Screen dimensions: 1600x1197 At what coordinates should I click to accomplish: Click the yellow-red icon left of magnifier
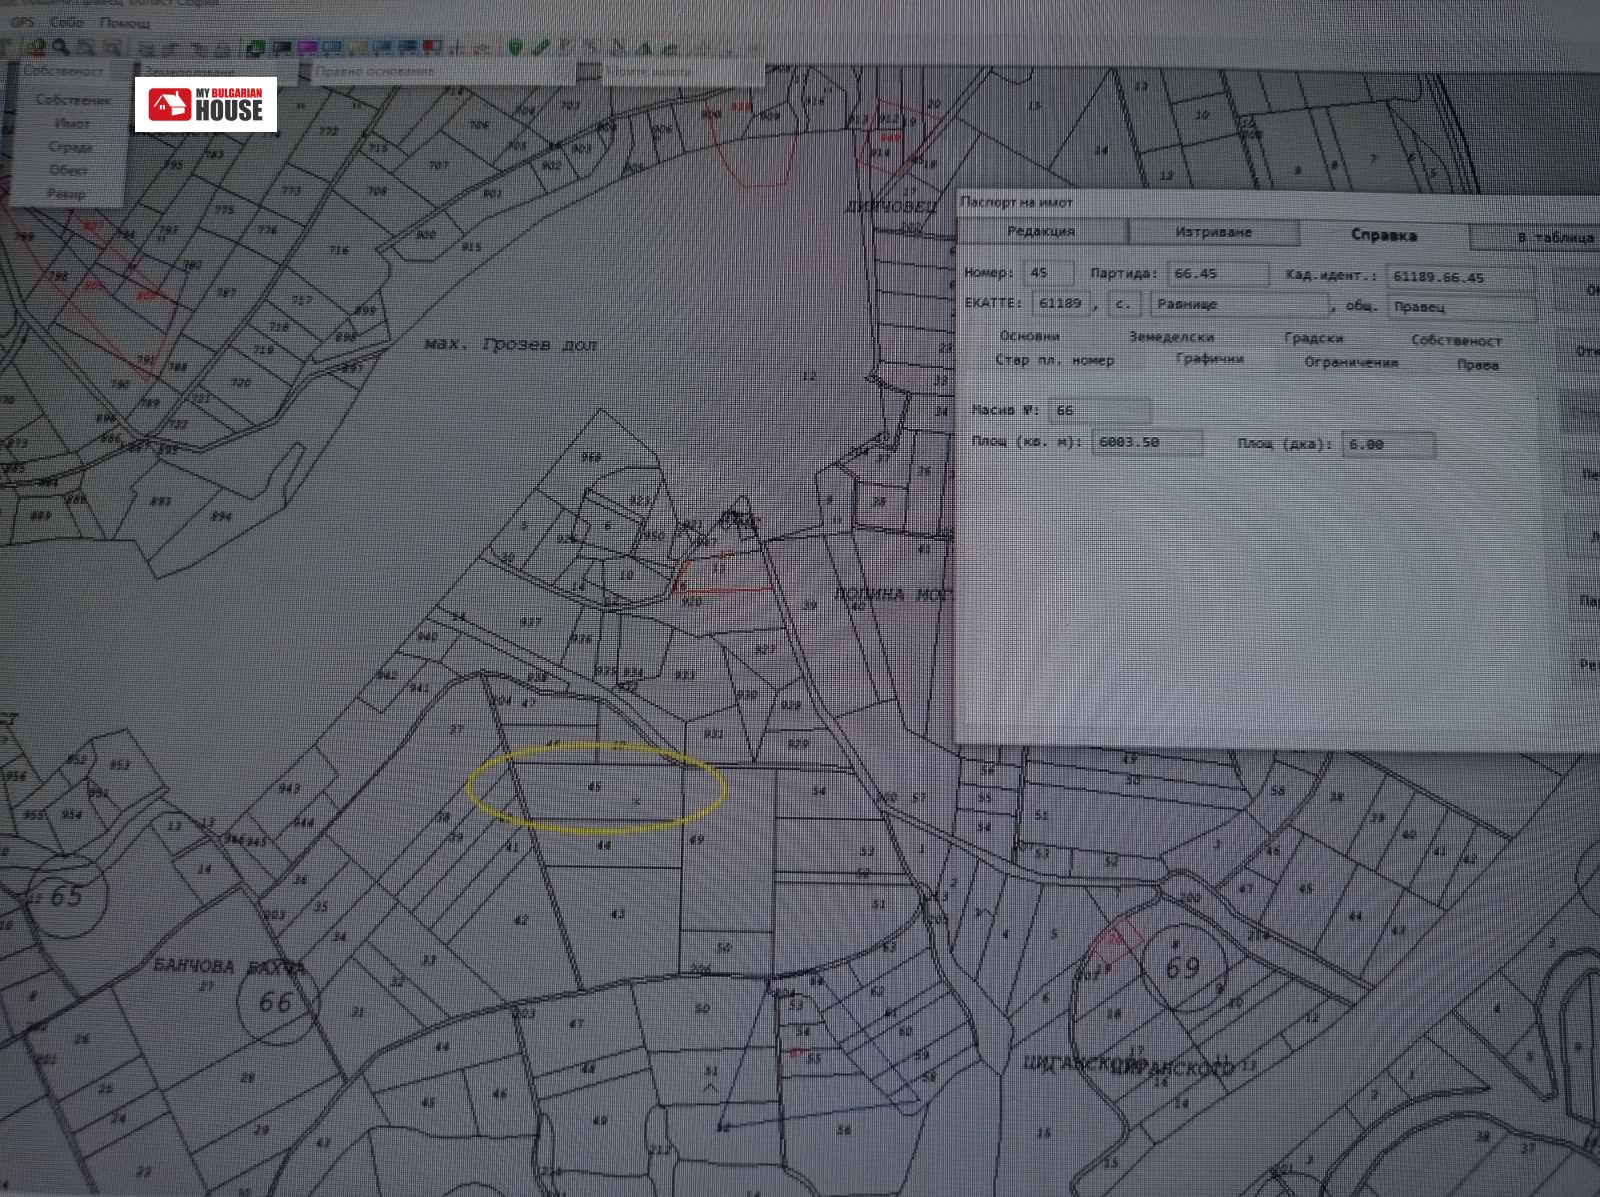pyautogui.click(x=37, y=47)
